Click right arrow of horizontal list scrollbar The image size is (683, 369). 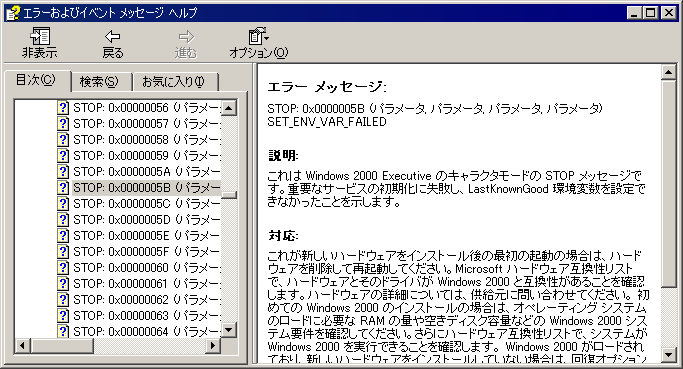(x=212, y=346)
